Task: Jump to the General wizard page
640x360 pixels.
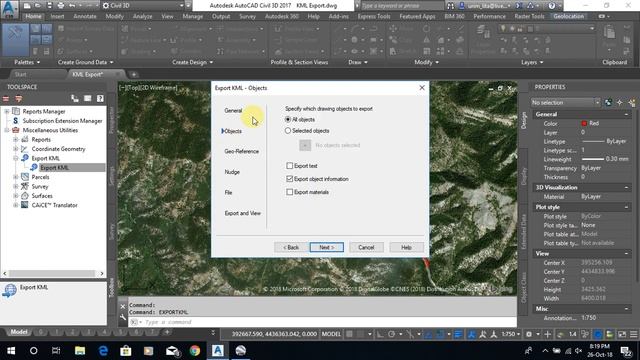Action: click(233, 111)
